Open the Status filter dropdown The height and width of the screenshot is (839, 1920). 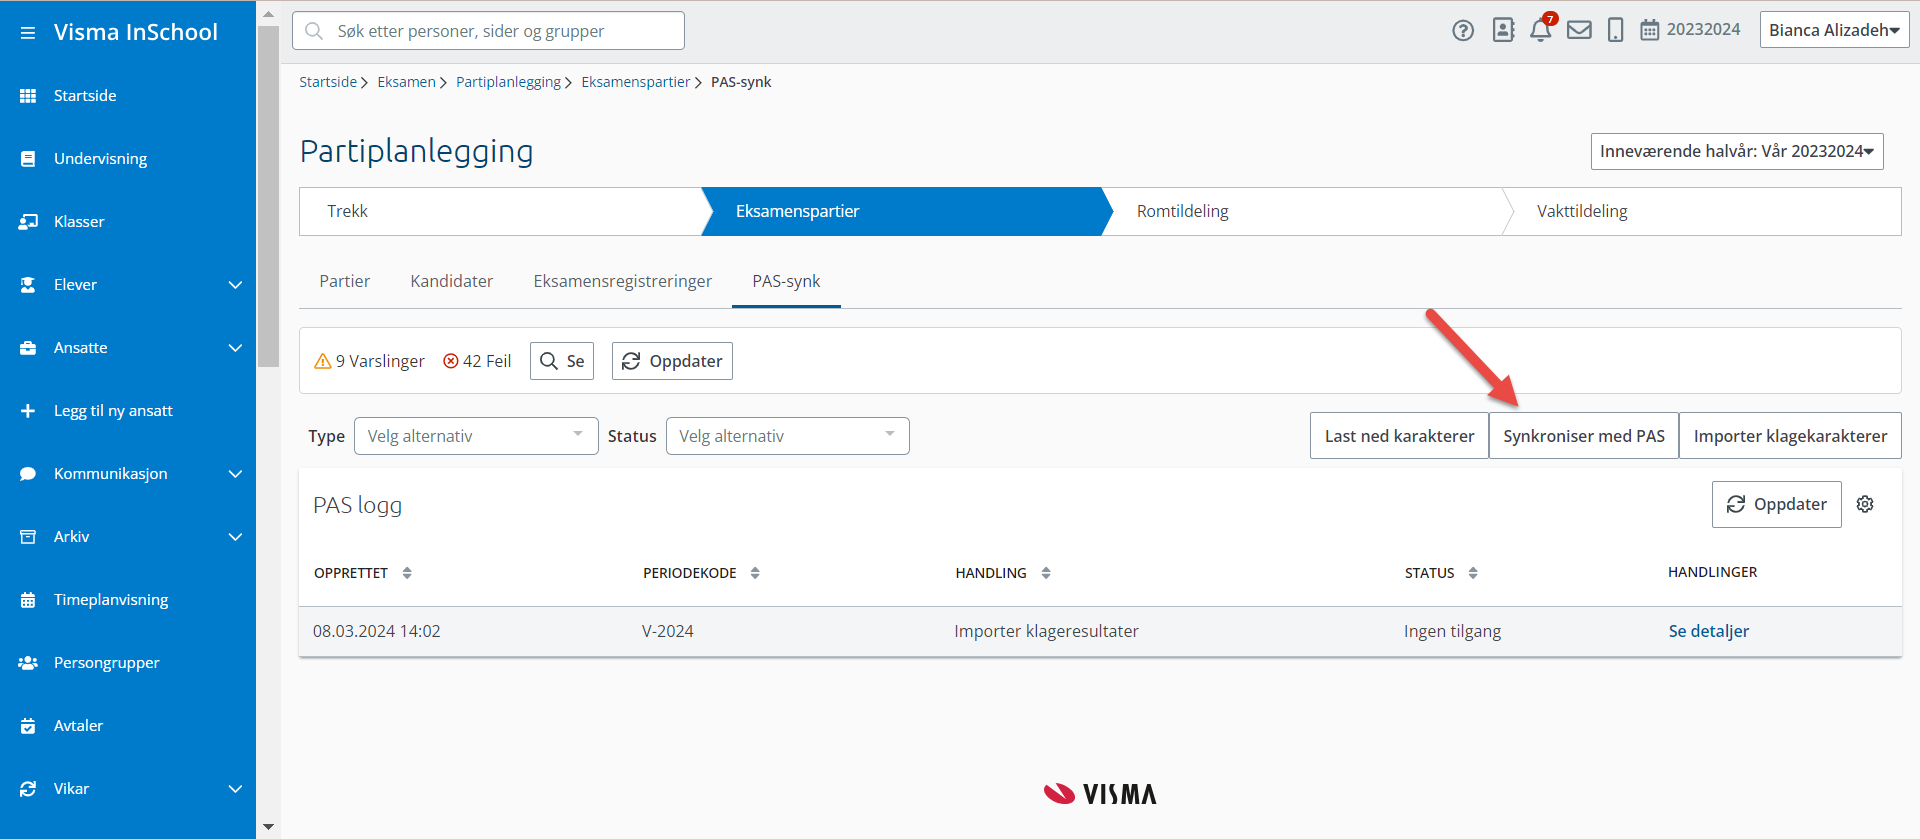point(787,436)
